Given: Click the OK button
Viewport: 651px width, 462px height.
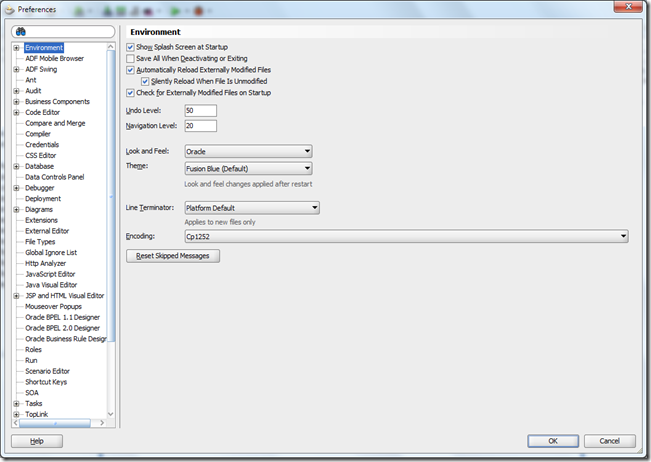Looking at the screenshot, I should click(x=553, y=441).
